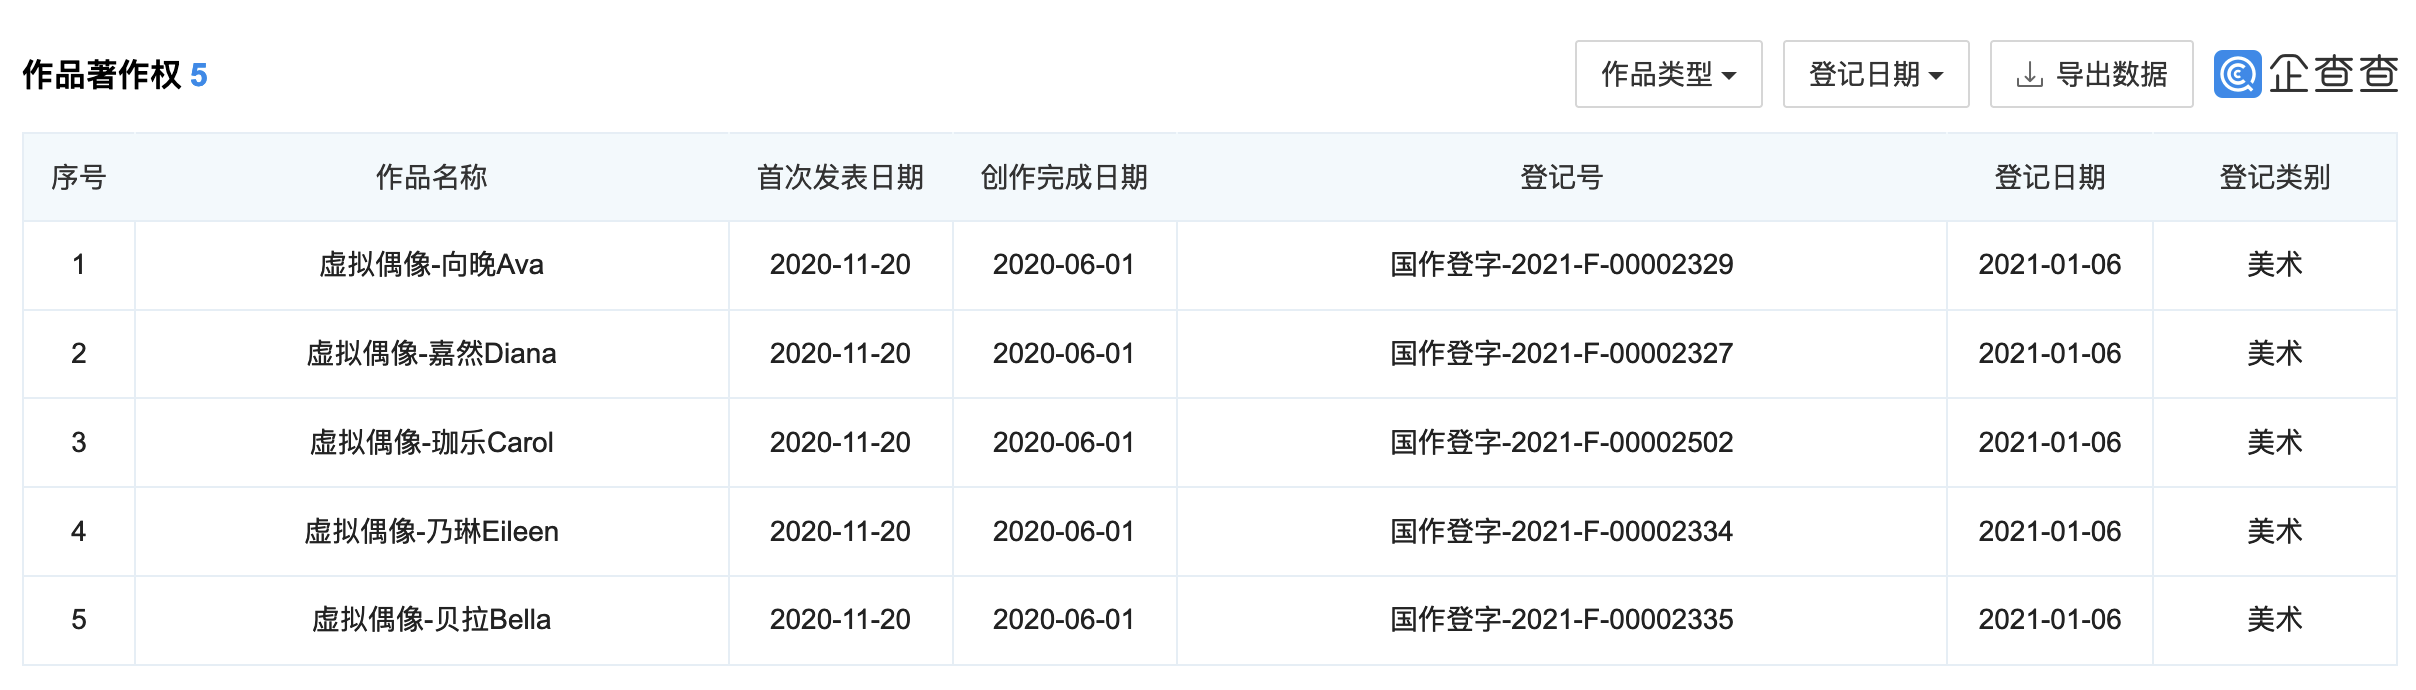This screenshot has width=2416, height=690.
Task: Click the 导出数据 export button
Action: (2091, 74)
